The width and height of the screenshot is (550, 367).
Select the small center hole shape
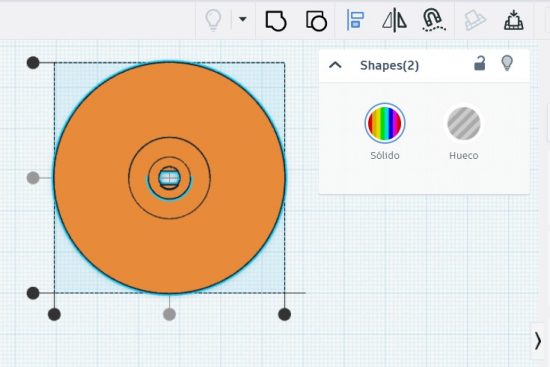[169, 178]
